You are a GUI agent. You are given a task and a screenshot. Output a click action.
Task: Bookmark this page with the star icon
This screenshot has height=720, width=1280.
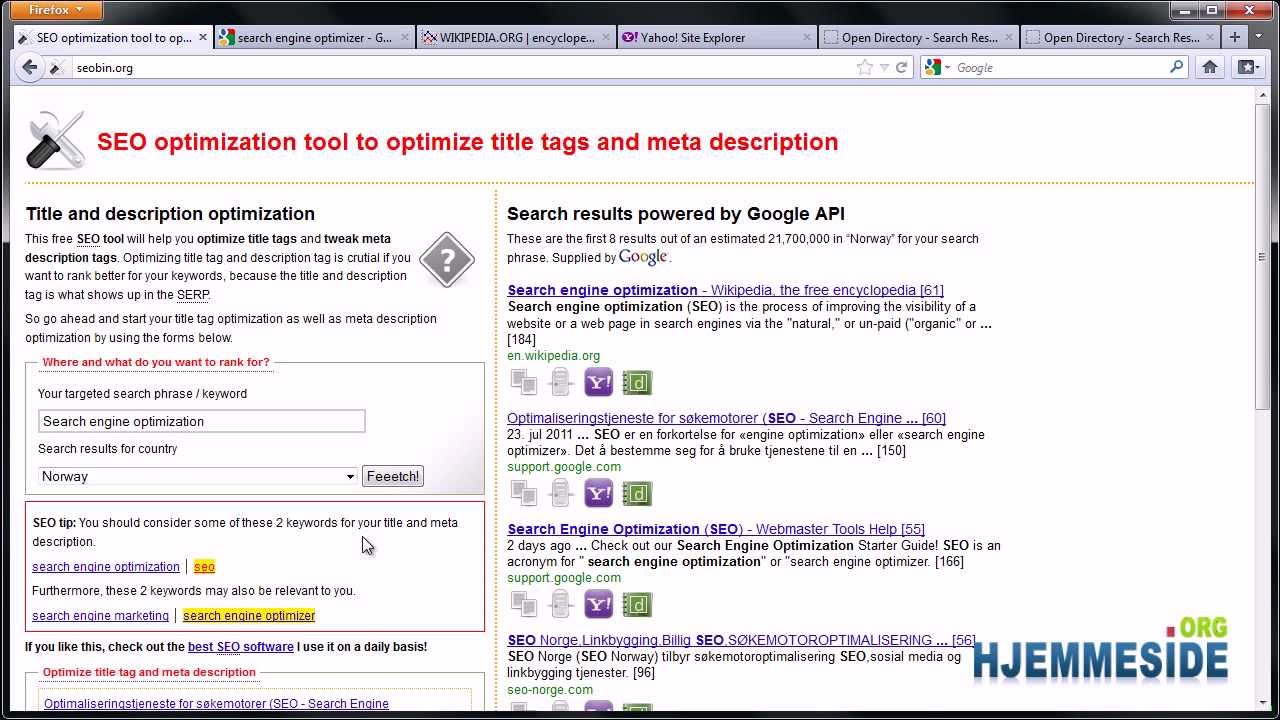tap(865, 68)
